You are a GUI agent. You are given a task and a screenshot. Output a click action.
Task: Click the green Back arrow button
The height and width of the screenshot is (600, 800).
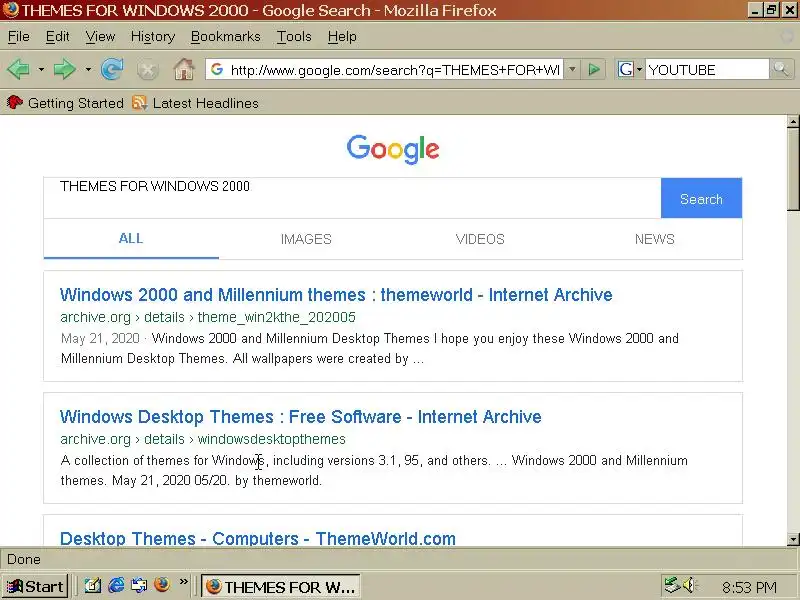(18, 69)
